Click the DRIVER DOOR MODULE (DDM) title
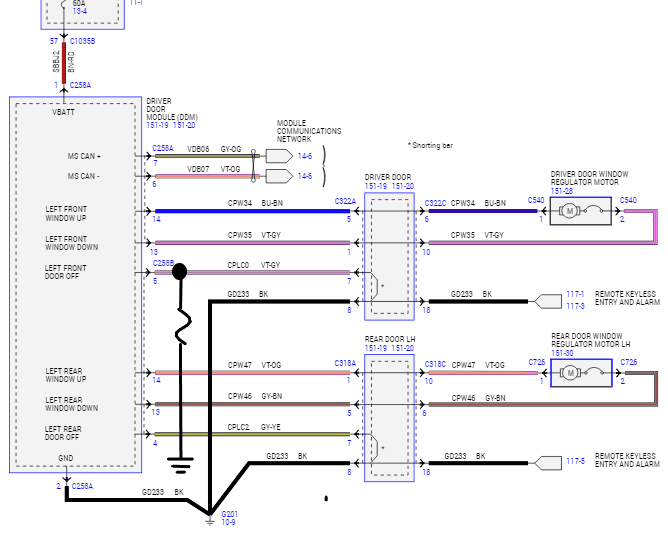 coord(172,109)
